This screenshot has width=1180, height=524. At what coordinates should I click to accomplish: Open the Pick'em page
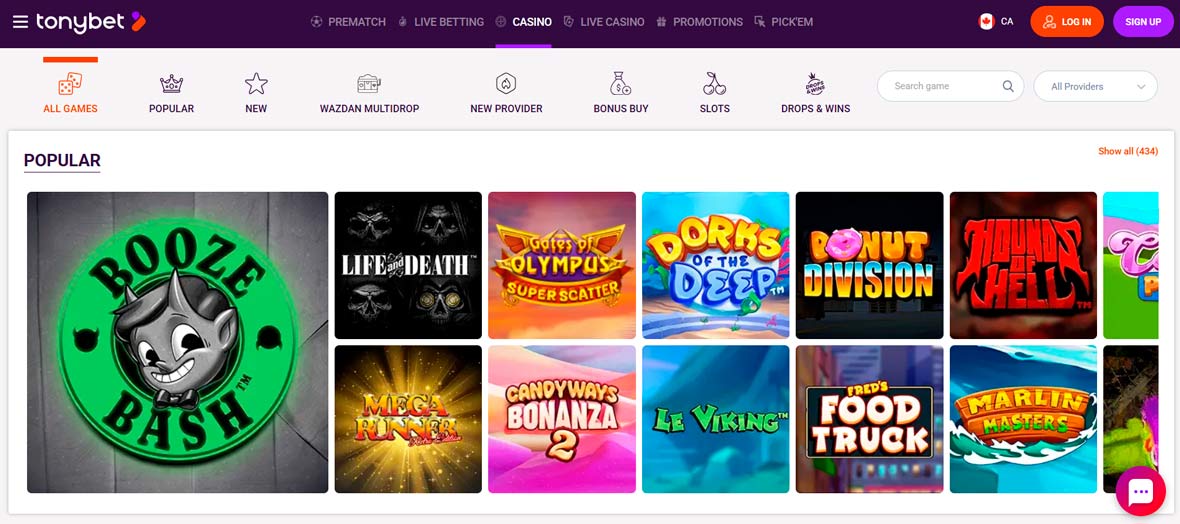click(792, 22)
